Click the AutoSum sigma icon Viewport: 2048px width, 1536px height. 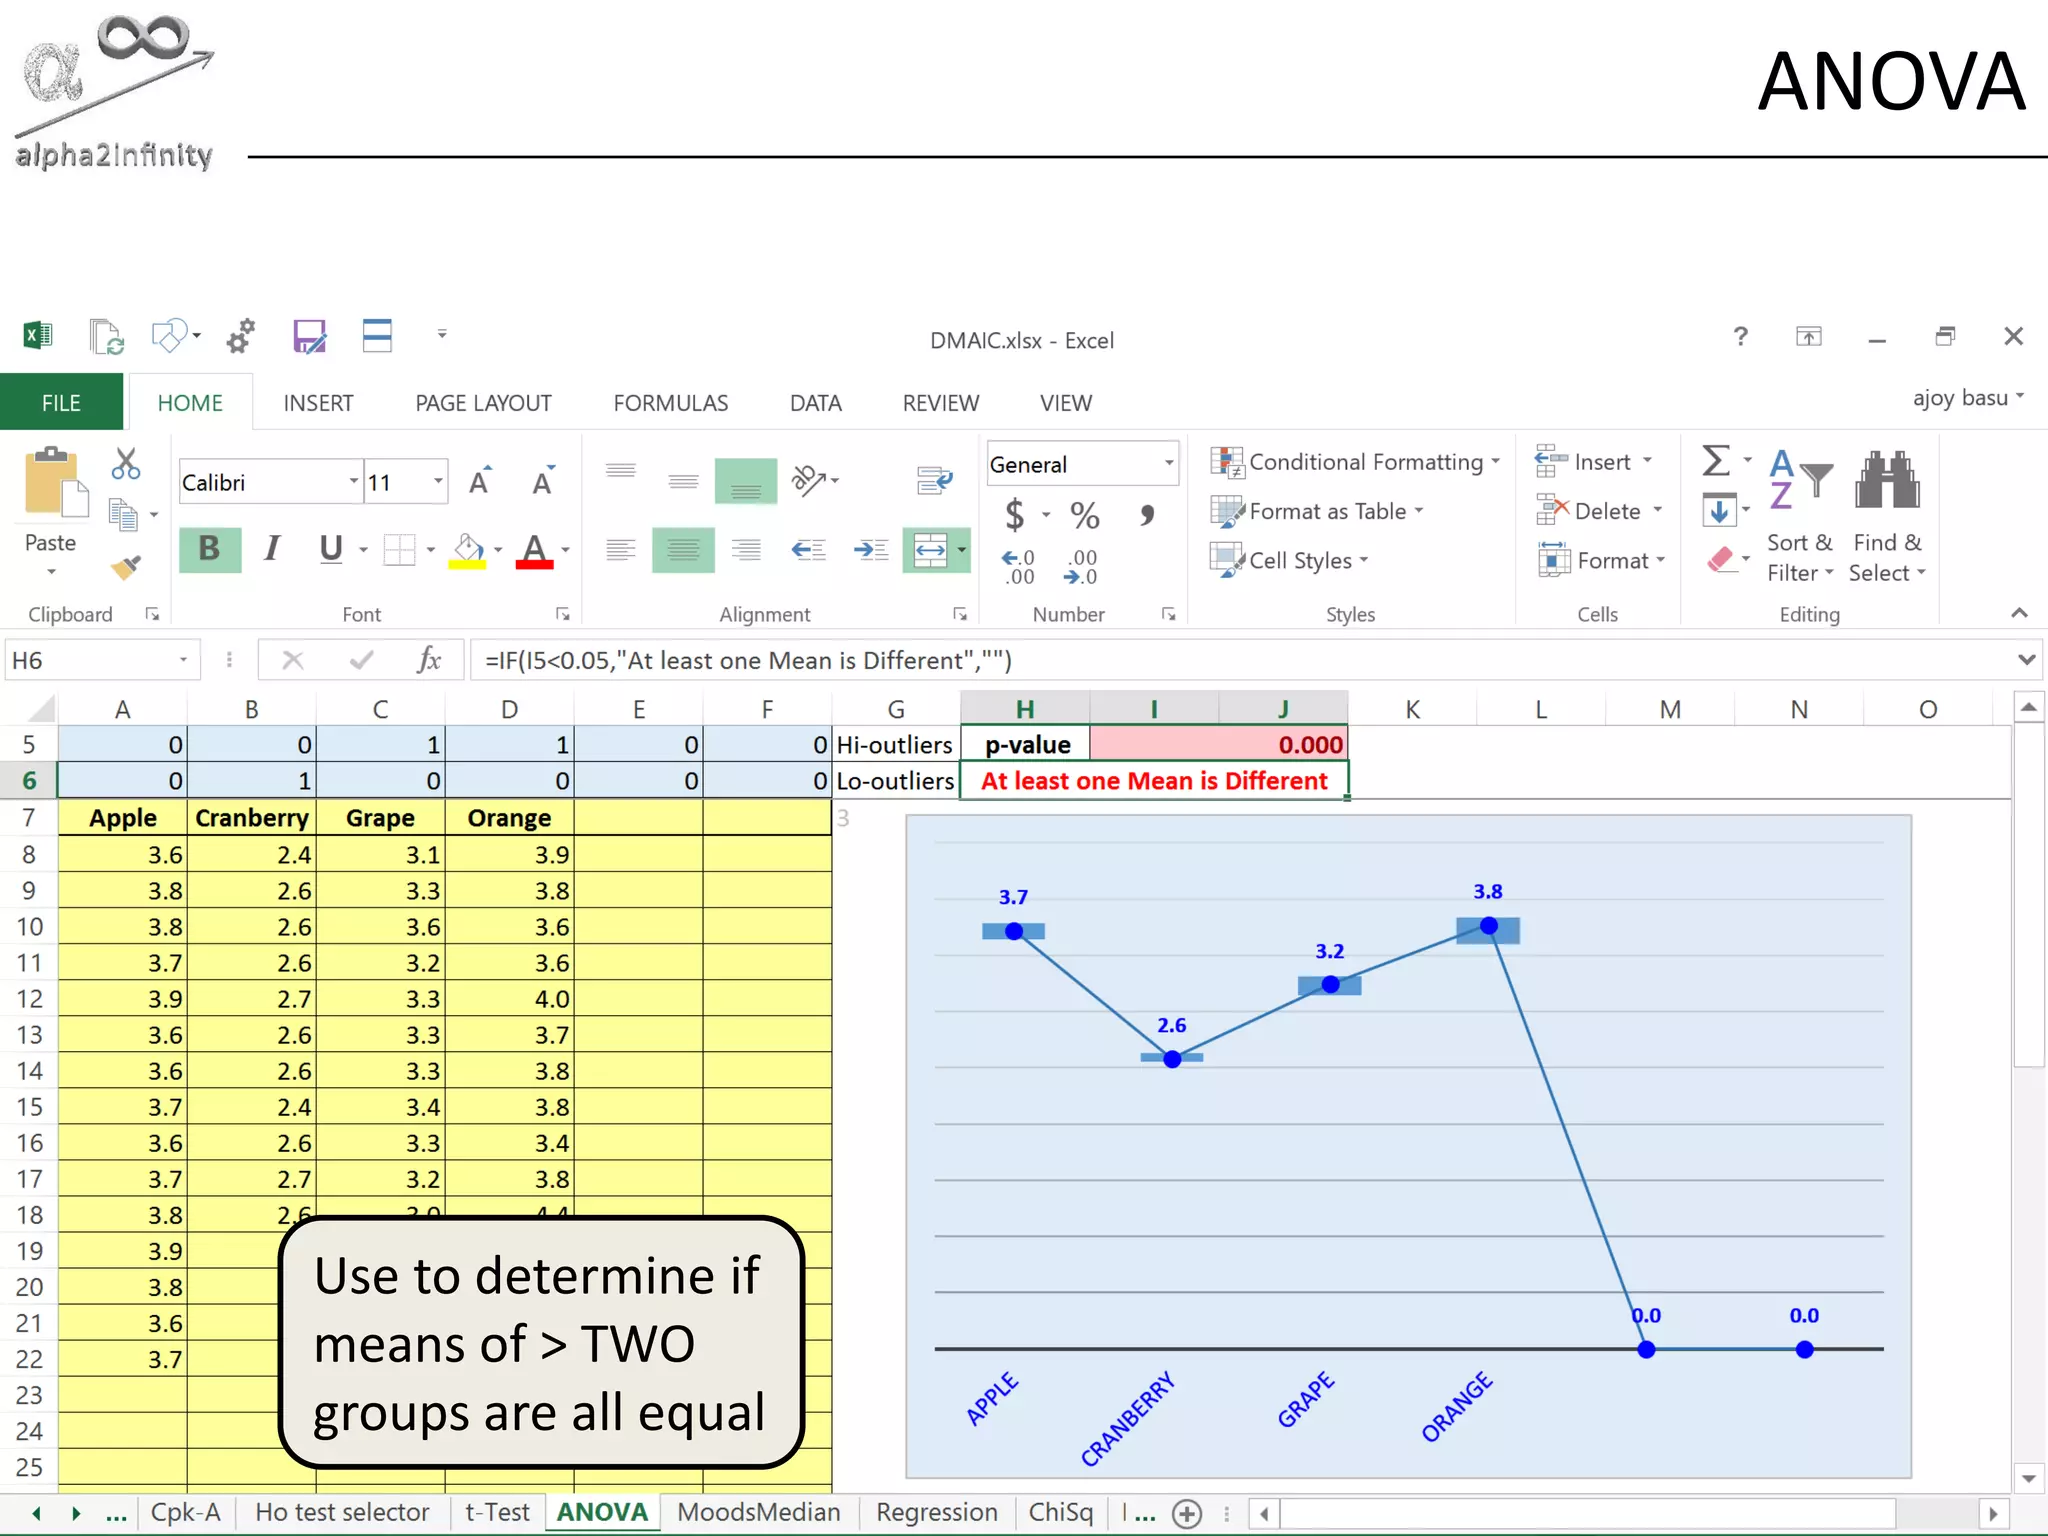1716,461
